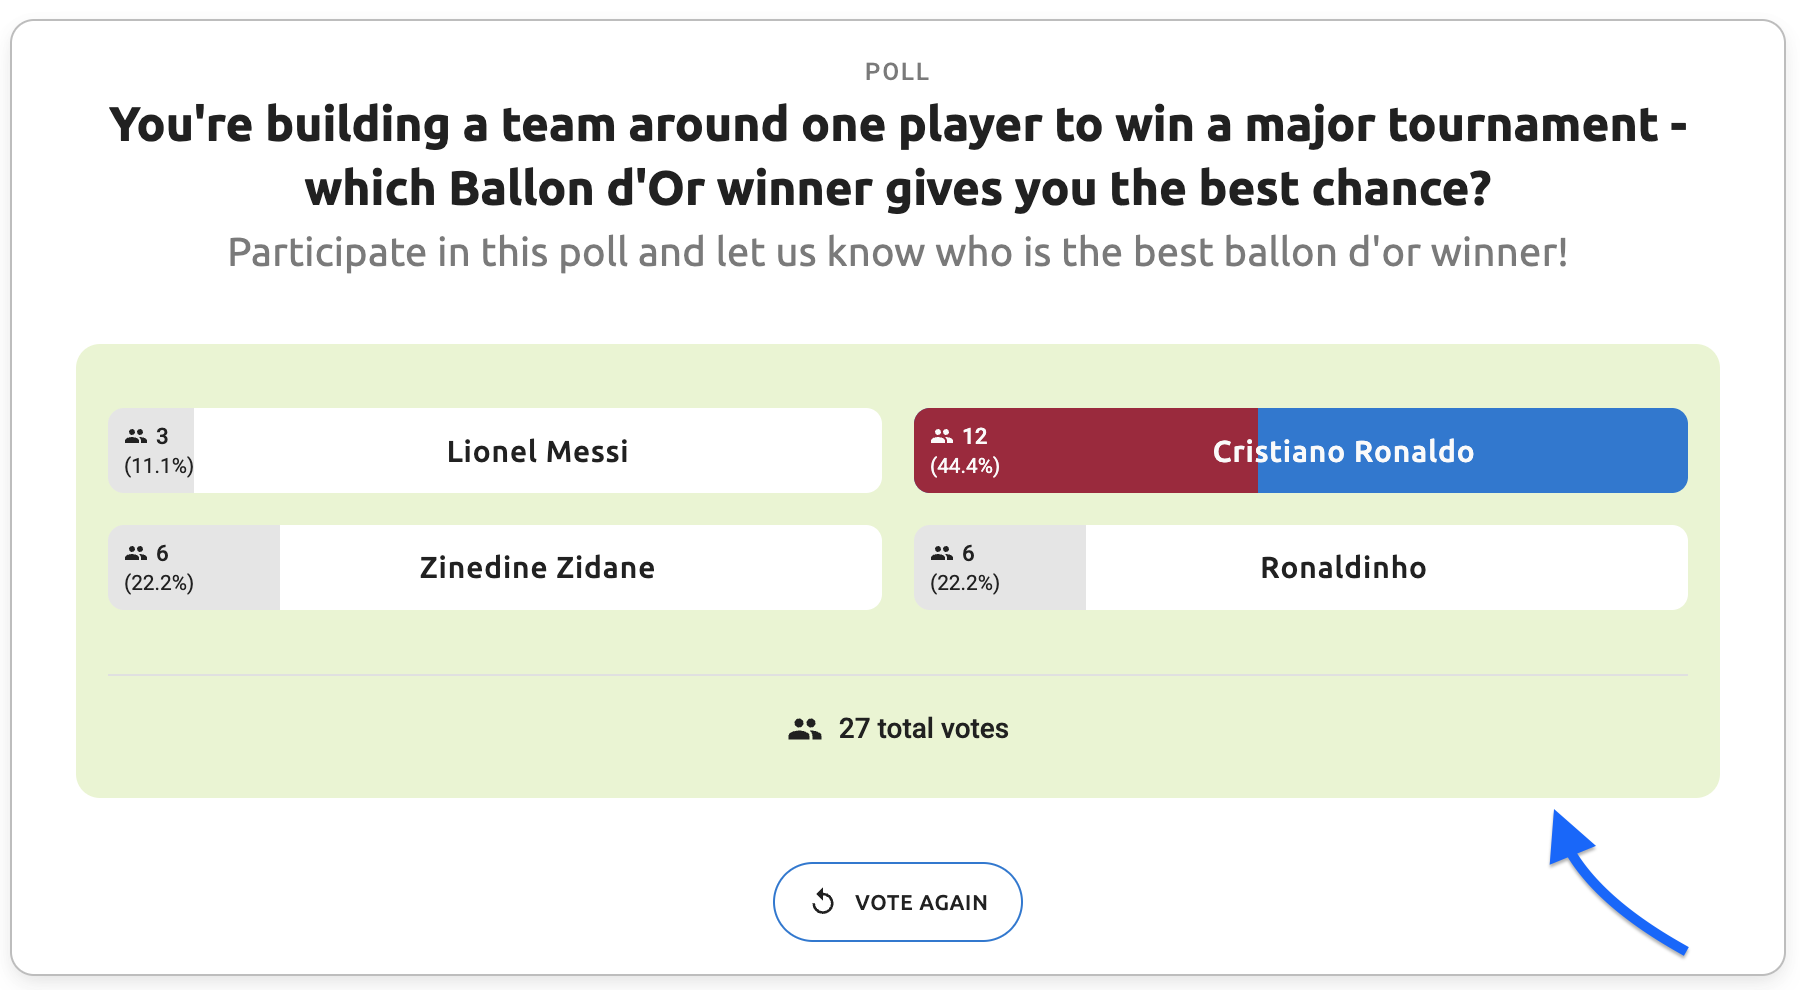Select the Zinedine Zidane poll option

[x=537, y=568]
